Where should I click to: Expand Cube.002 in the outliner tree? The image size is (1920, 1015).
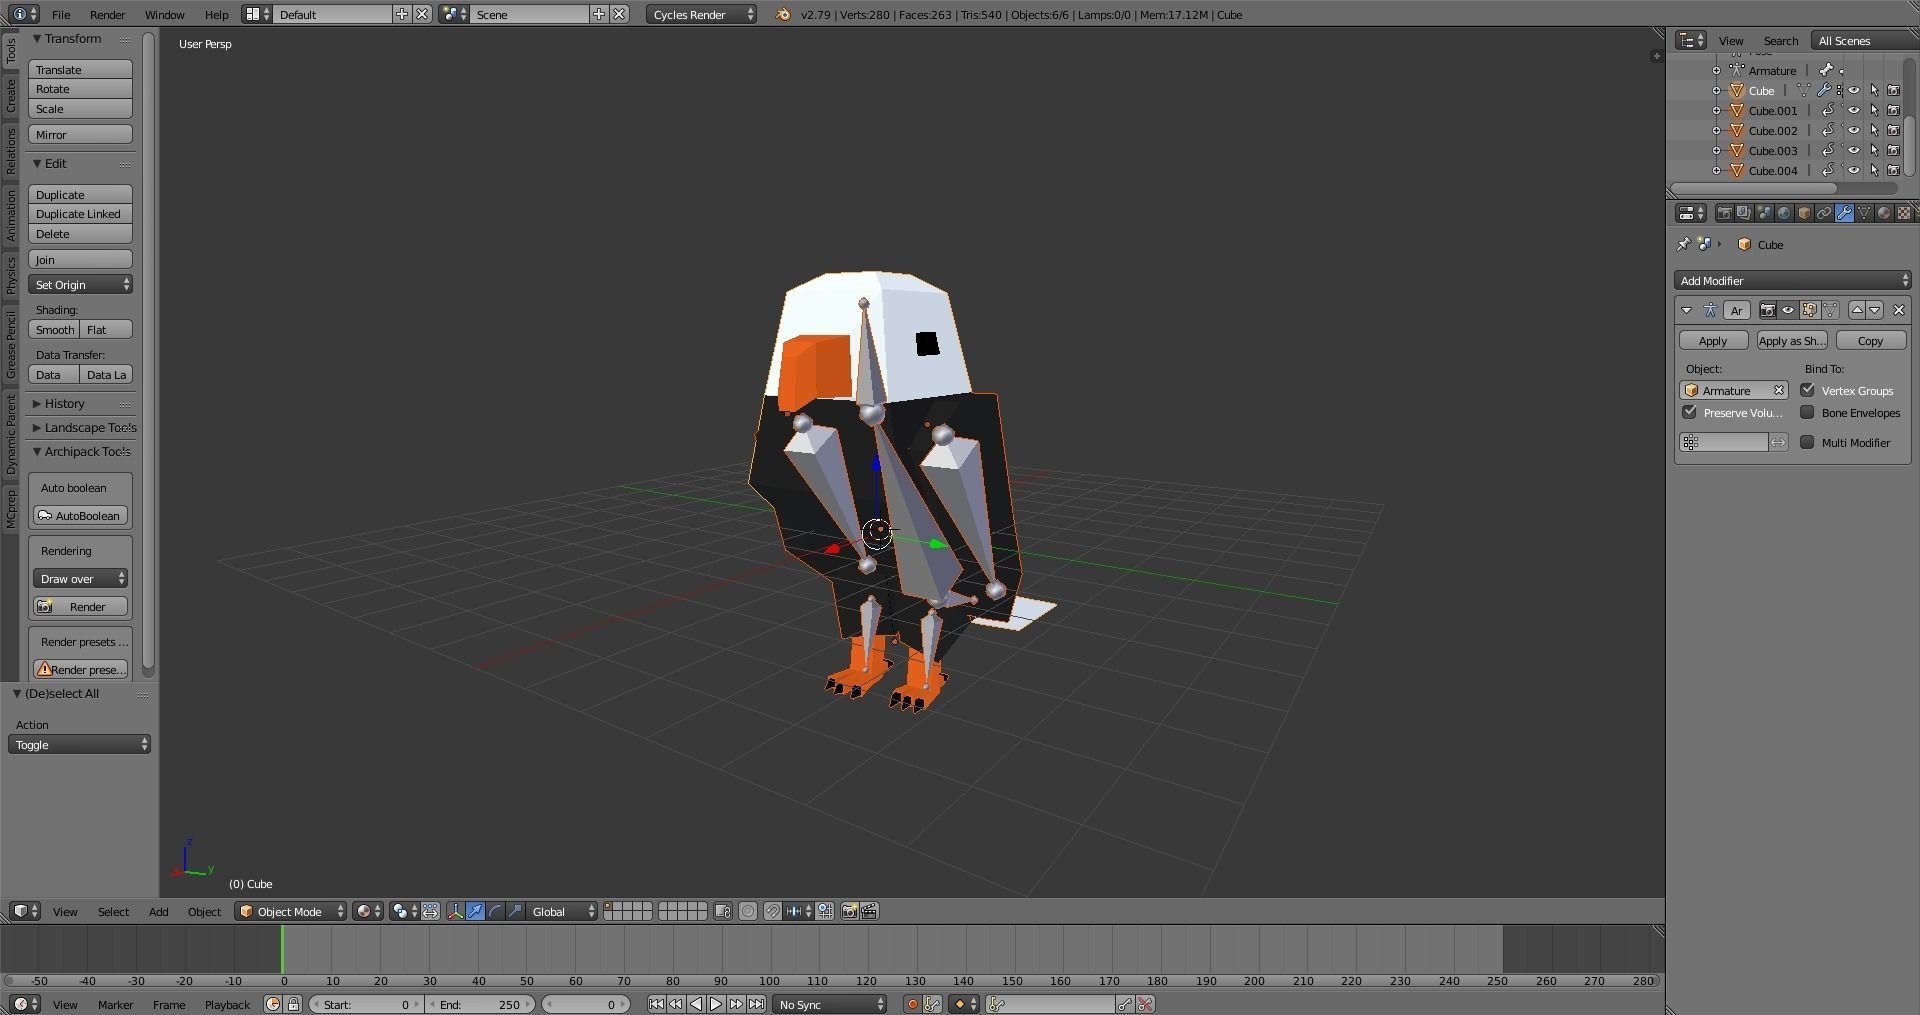coord(1717,130)
